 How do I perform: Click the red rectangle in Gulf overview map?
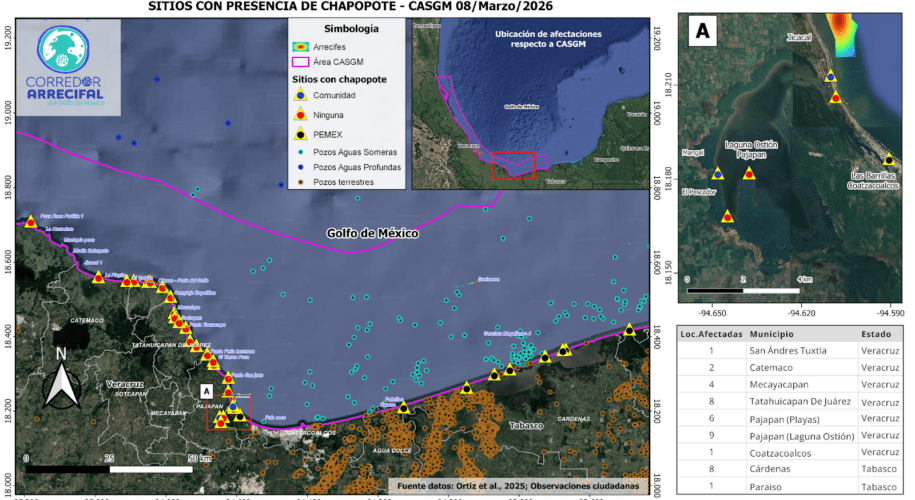coord(513,165)
